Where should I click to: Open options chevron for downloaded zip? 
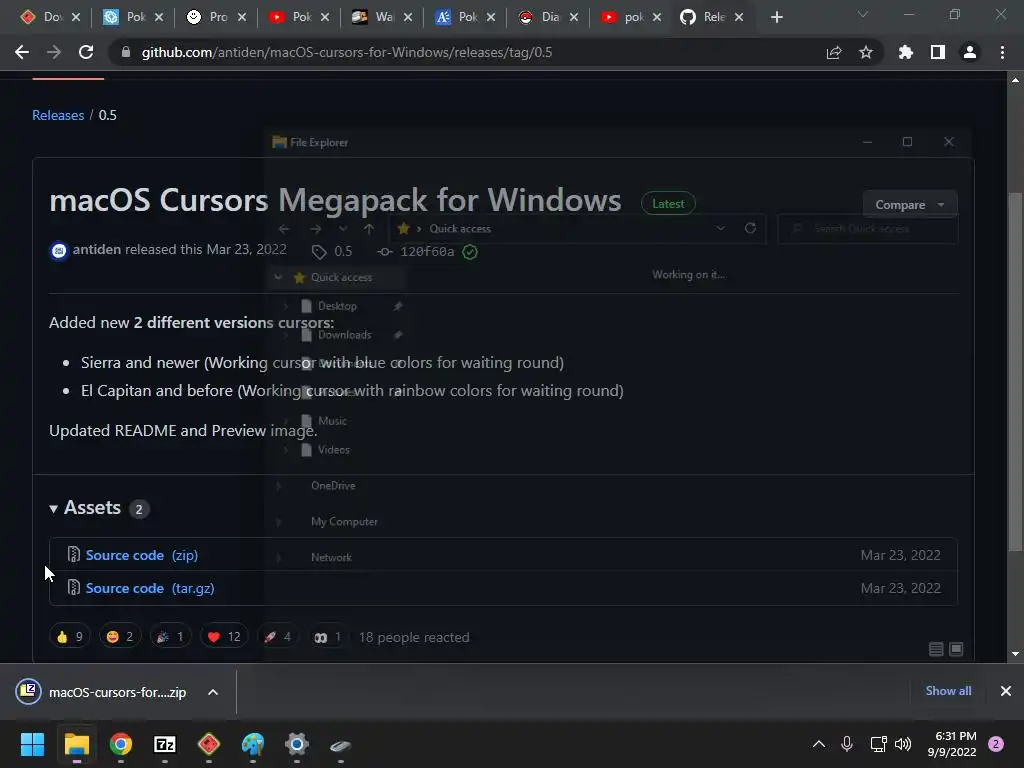click(213, 692)
